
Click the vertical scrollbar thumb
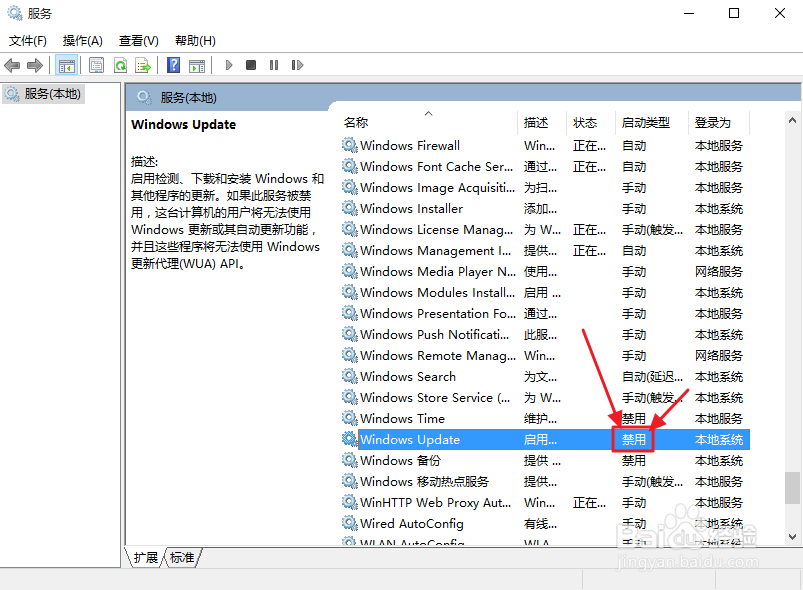click(x=792, y=488)
